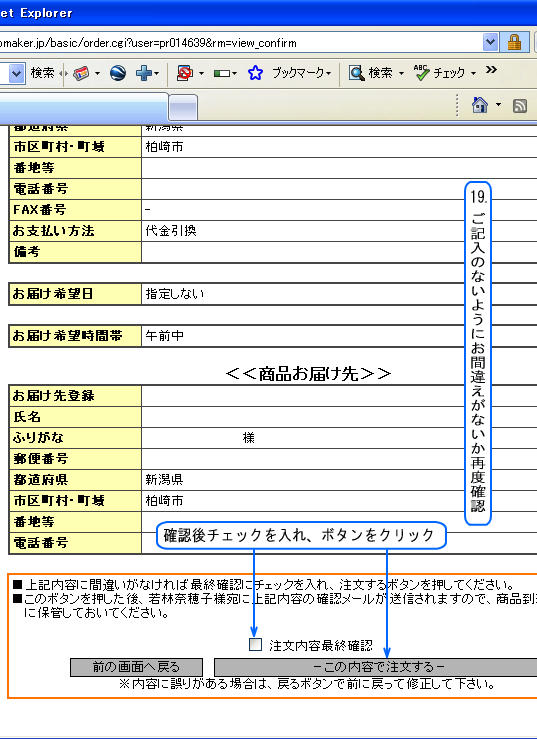
Task: Open the チェック dropdown arrow
Action: click(x=473, y=74)
